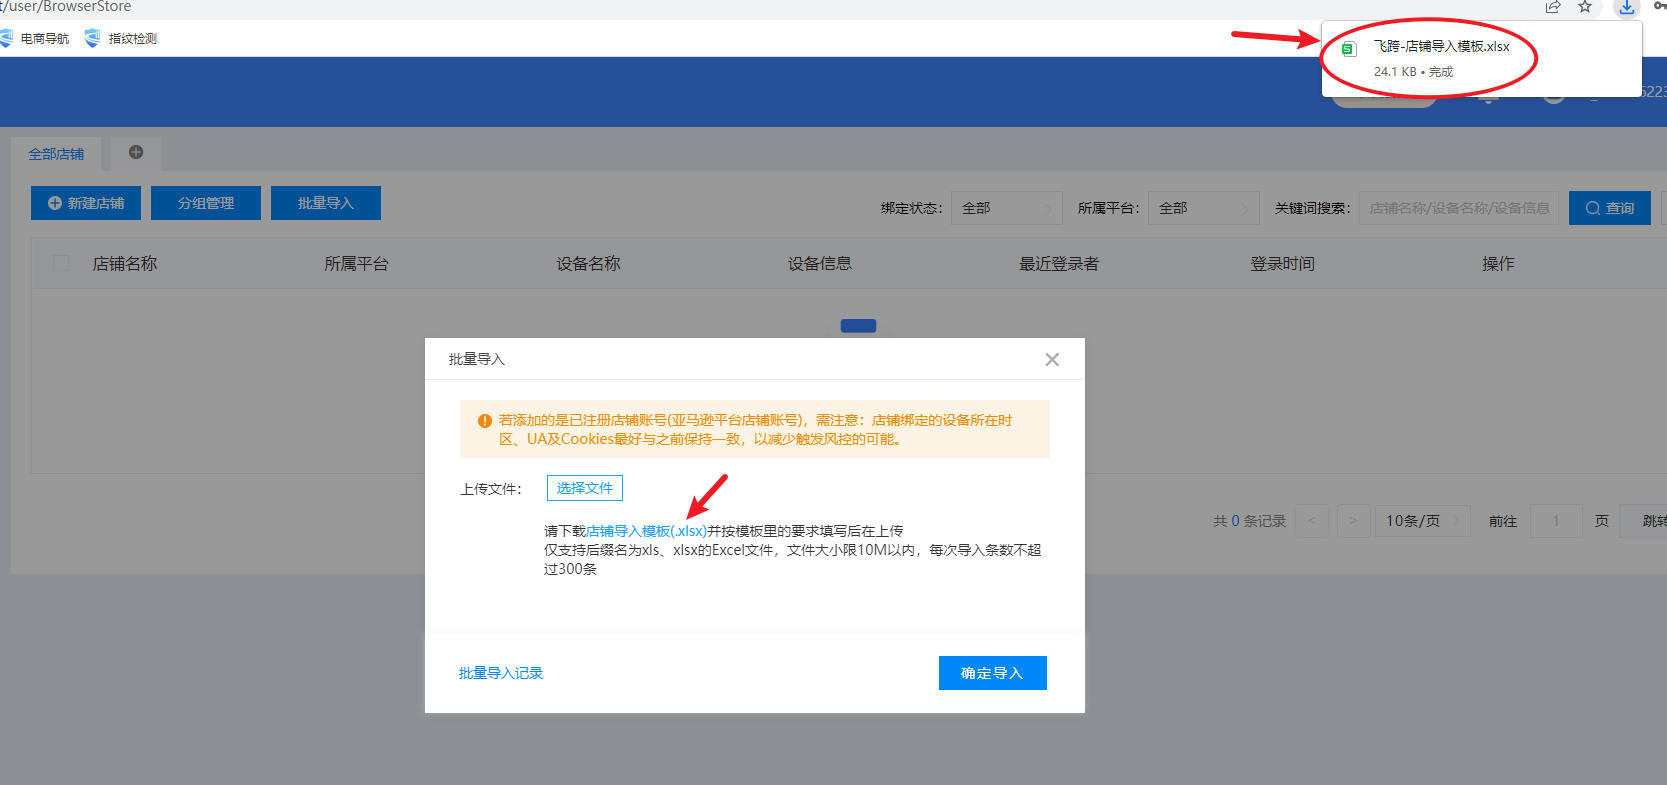Click the 查询 search button

click(x=1609, y=208)
